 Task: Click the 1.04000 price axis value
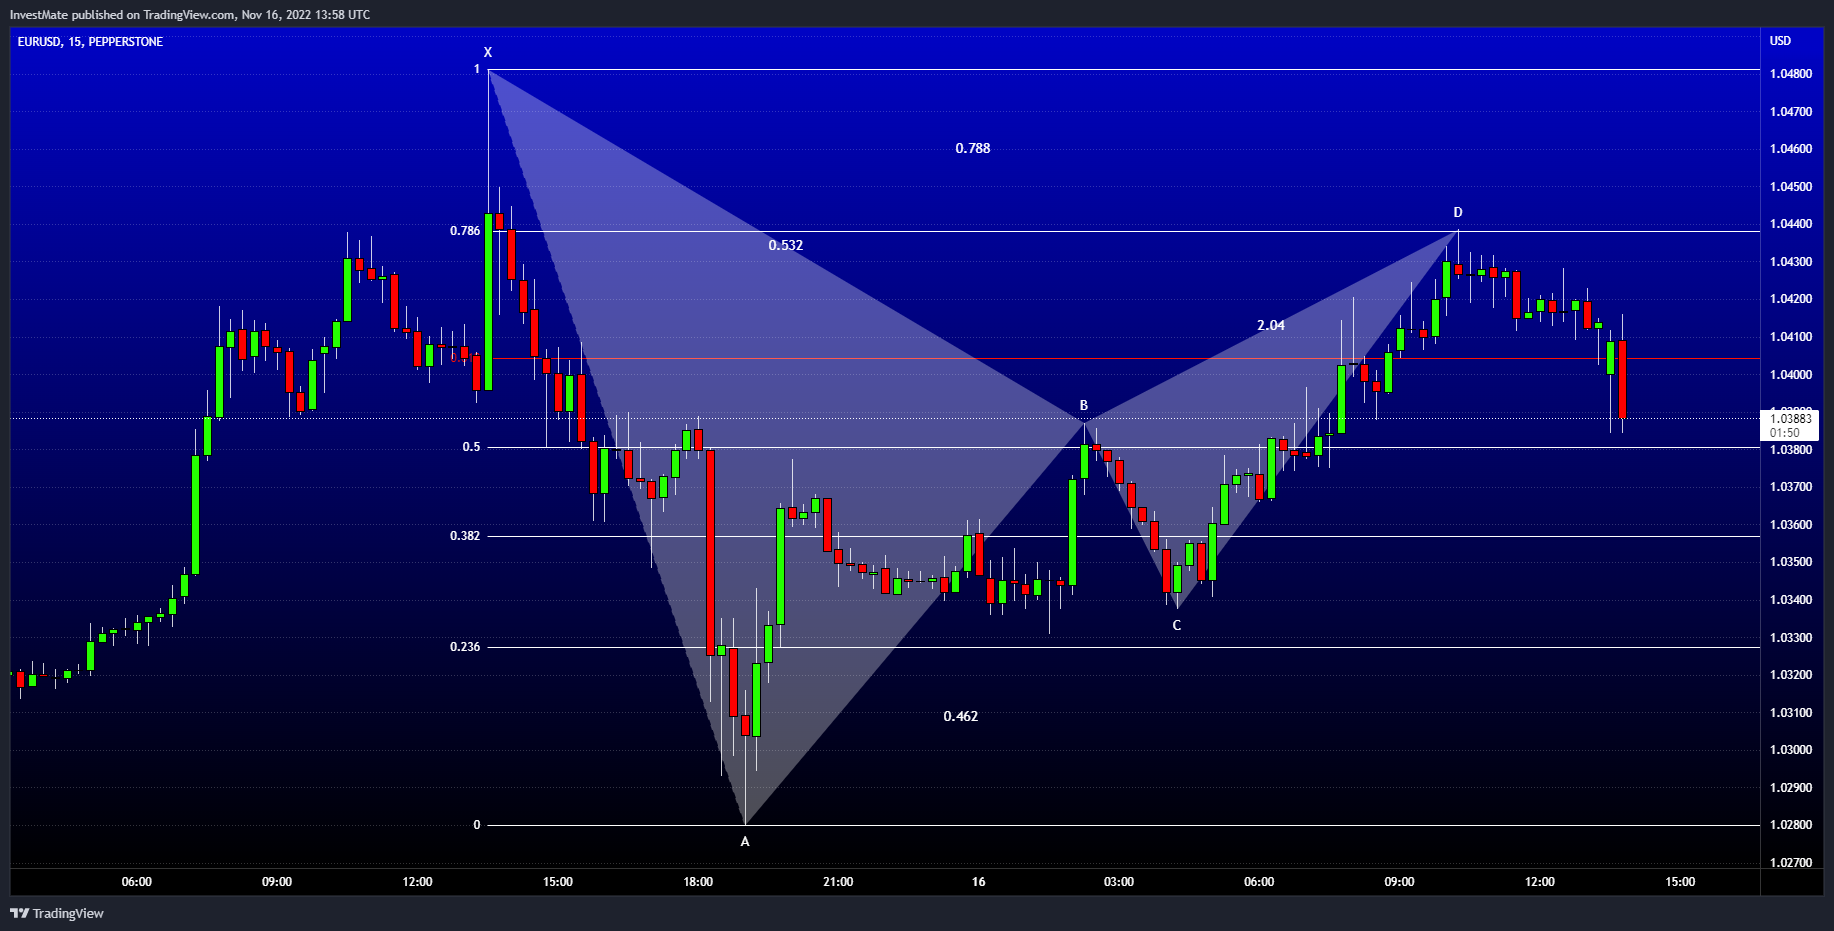1791,375
